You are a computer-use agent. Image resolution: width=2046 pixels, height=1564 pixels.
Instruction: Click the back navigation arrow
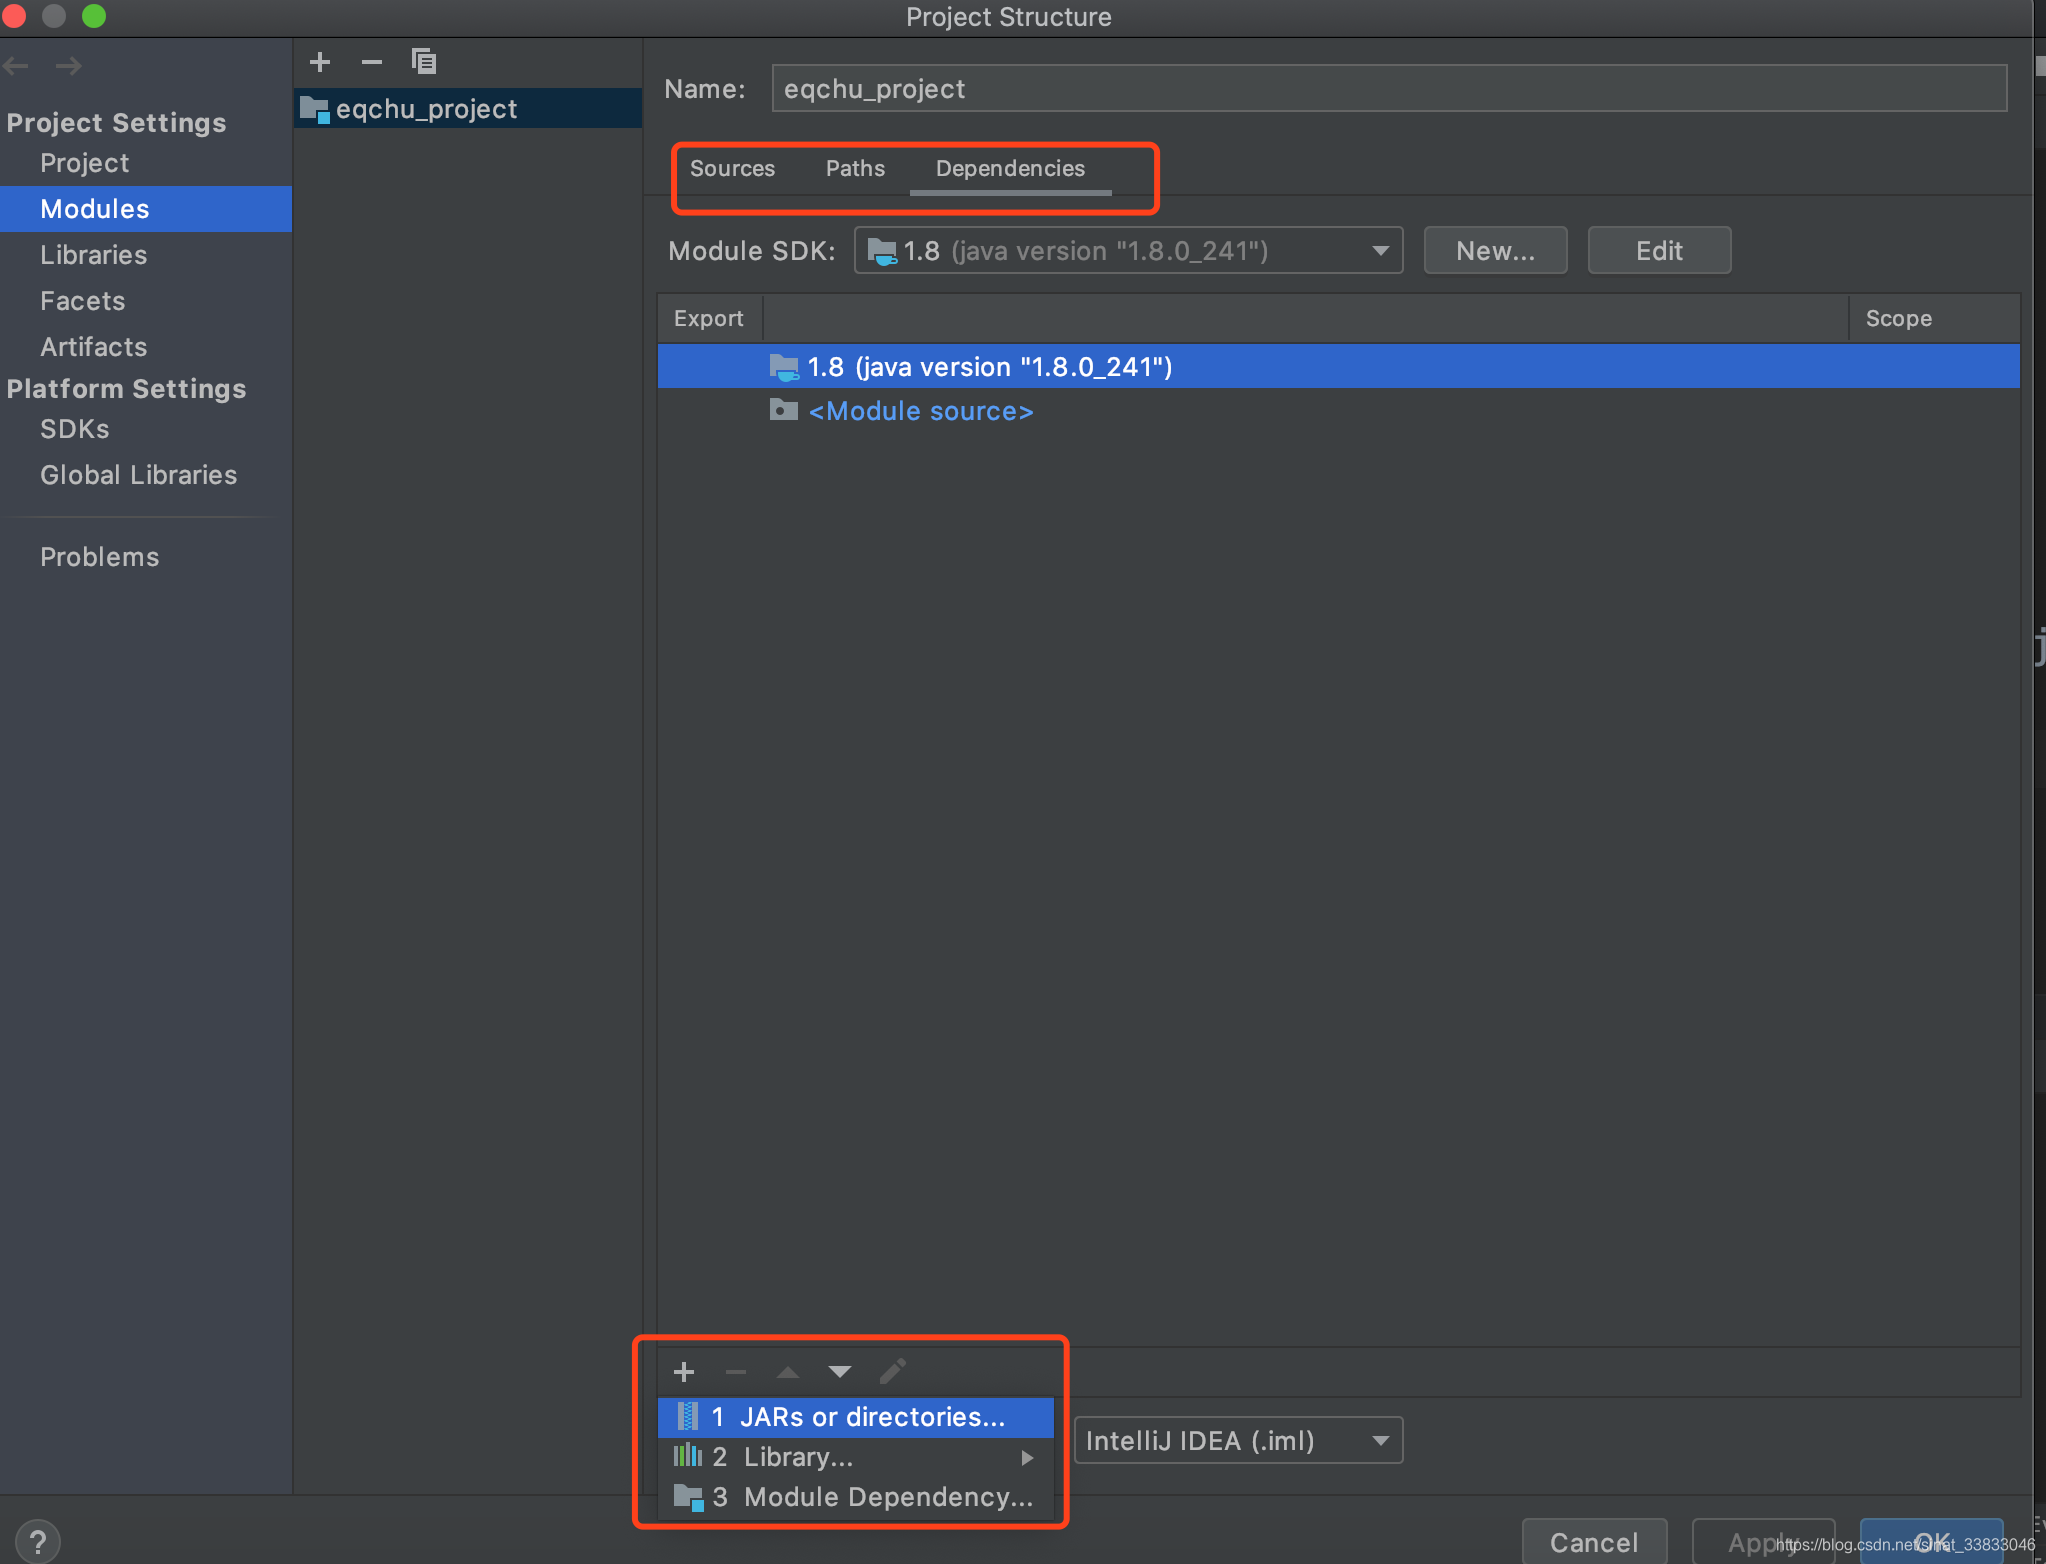(16, 66)
